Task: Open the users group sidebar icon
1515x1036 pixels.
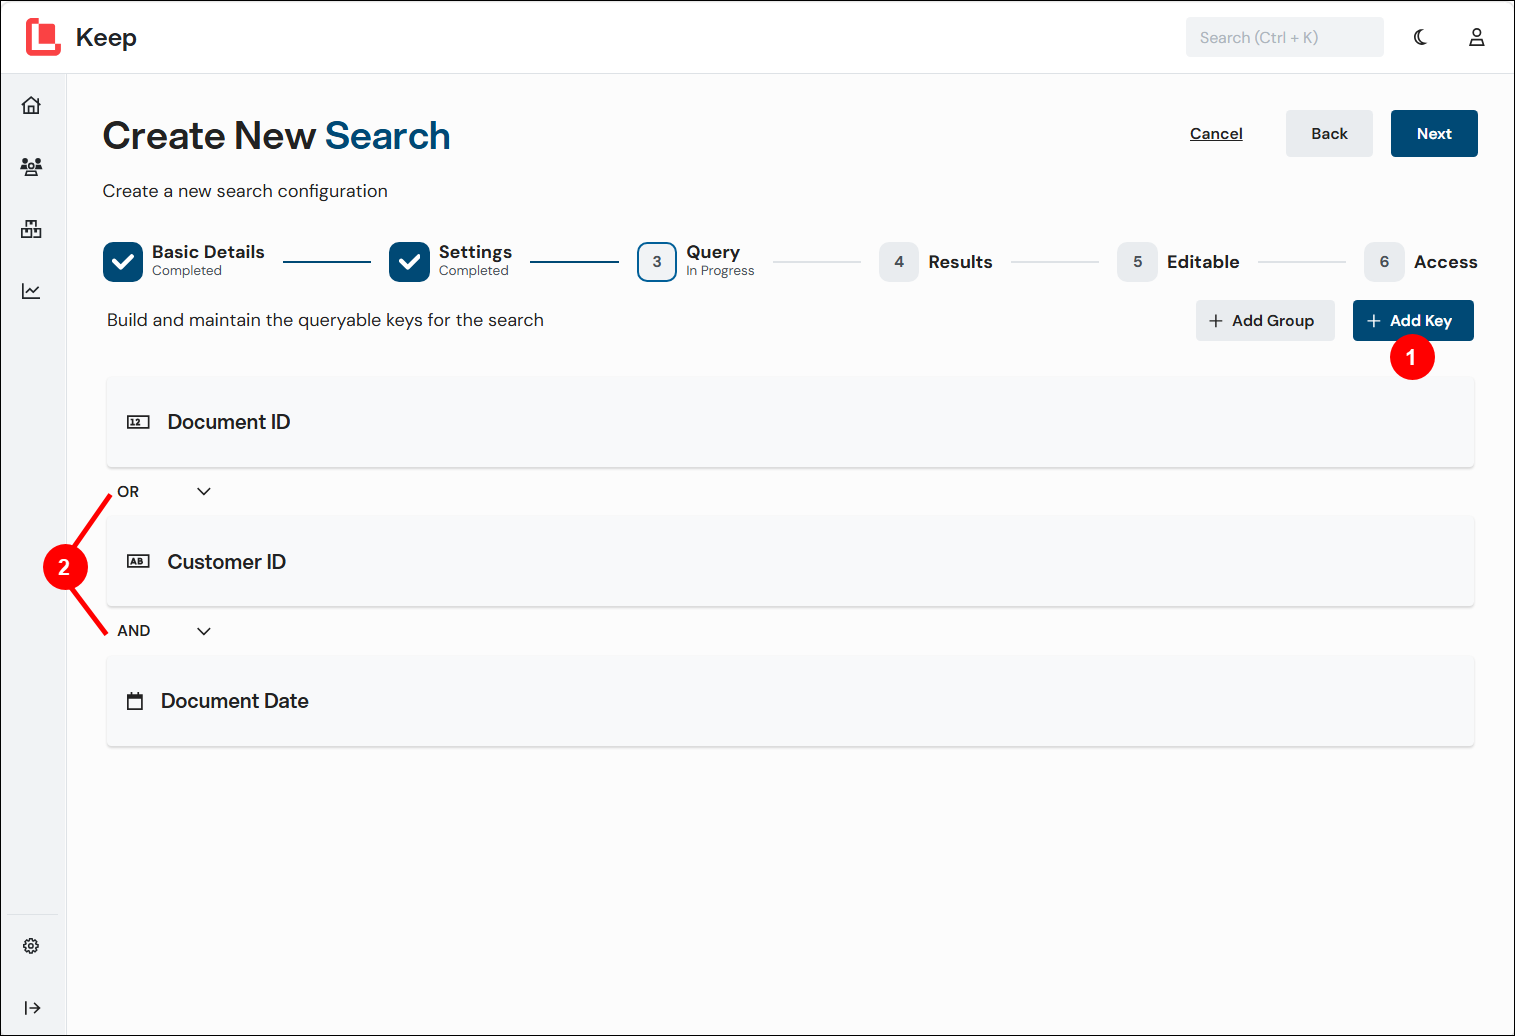Action: click(32, 167)
